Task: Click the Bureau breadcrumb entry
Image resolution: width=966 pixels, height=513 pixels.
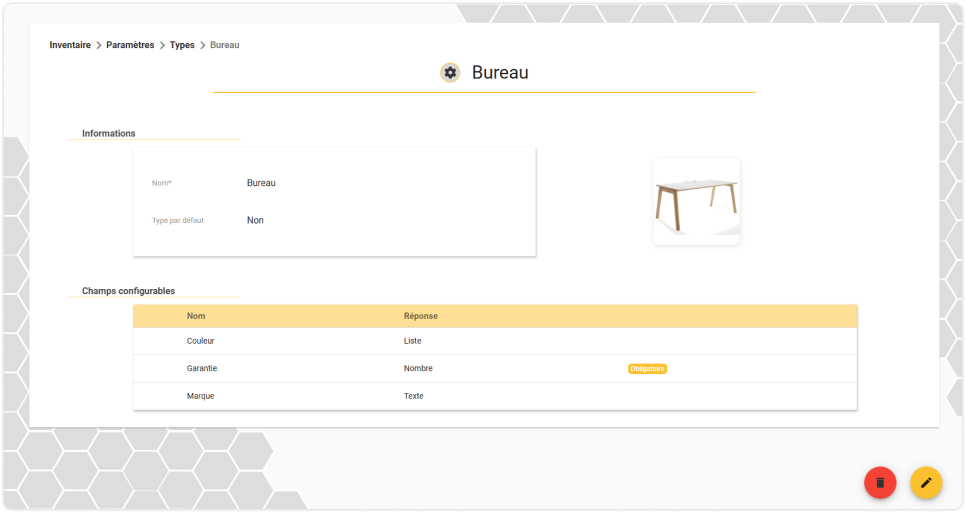Action: click(225, 45)
